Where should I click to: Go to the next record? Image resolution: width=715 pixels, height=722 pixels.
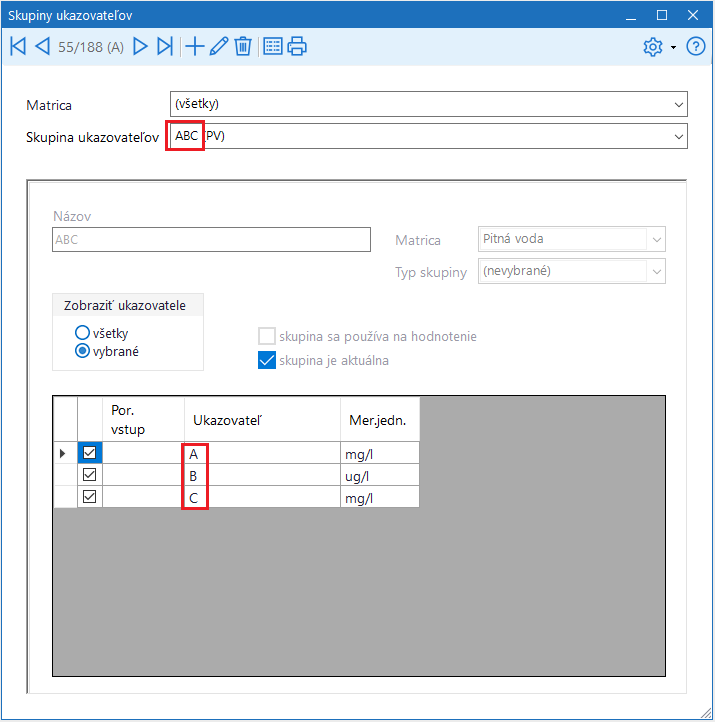coord(141,46)
